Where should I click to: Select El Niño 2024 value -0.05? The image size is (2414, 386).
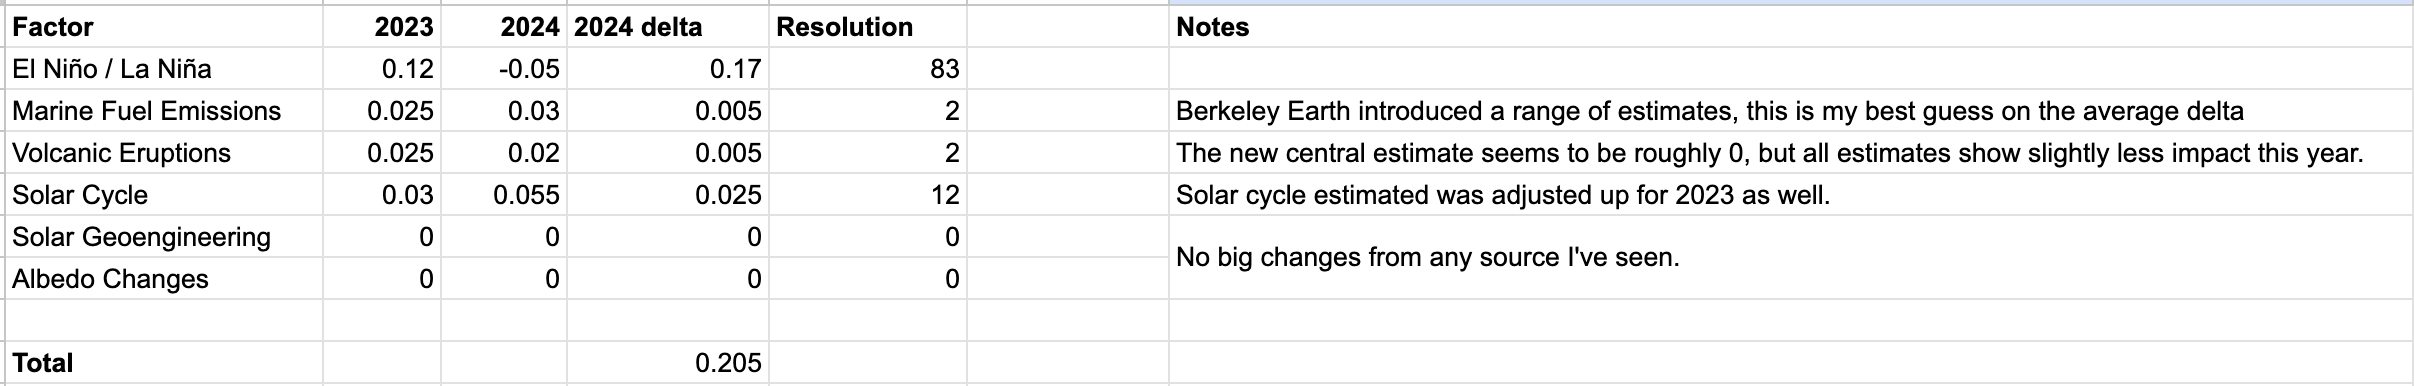[x=504, y=69]
